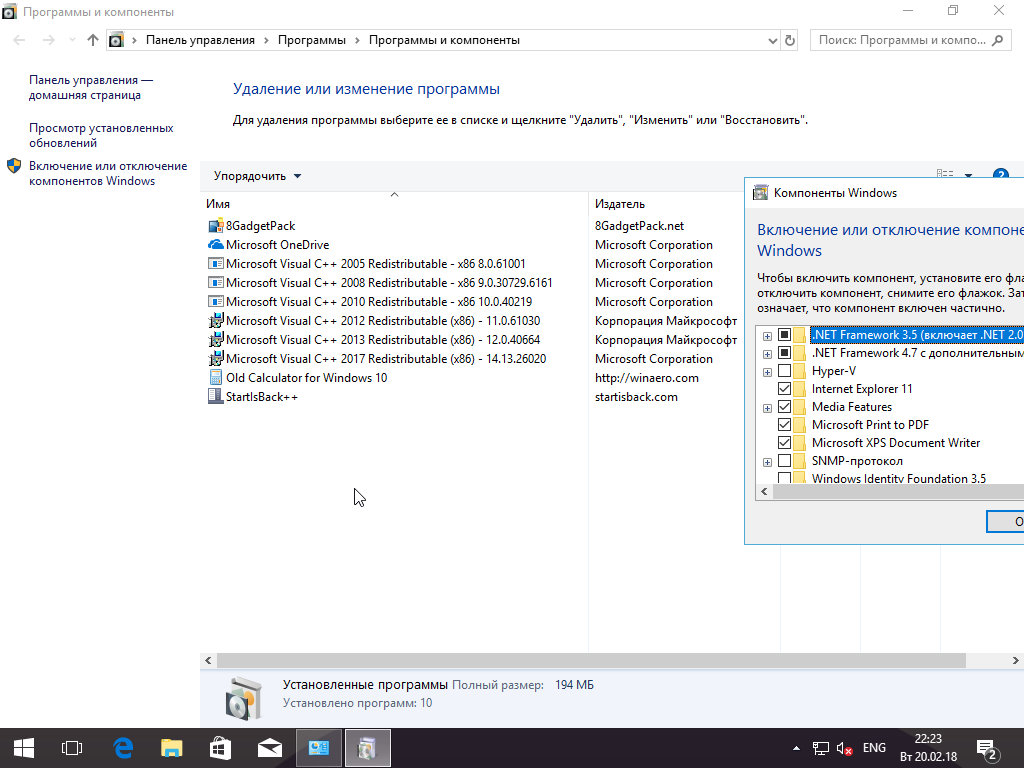1024x768 pixels.
Task: Click the 8GadgetPack program icon
Action: click(216, 226)
